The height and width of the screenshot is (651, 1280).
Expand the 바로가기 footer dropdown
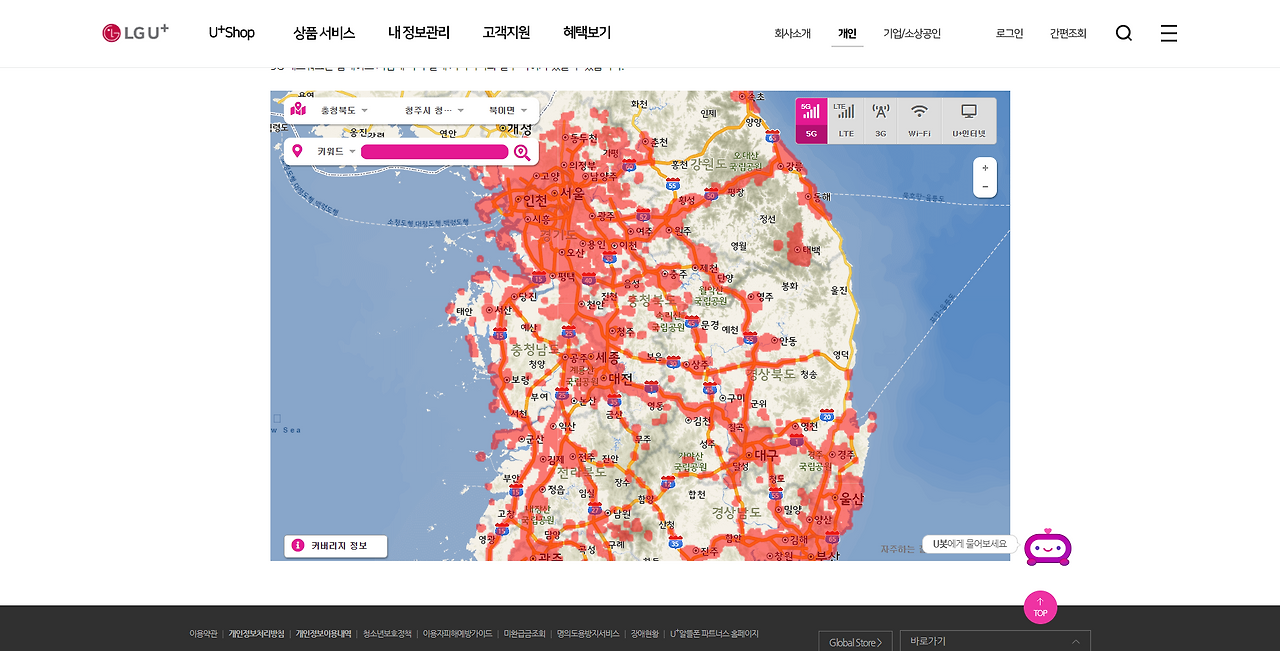point(995,641)
